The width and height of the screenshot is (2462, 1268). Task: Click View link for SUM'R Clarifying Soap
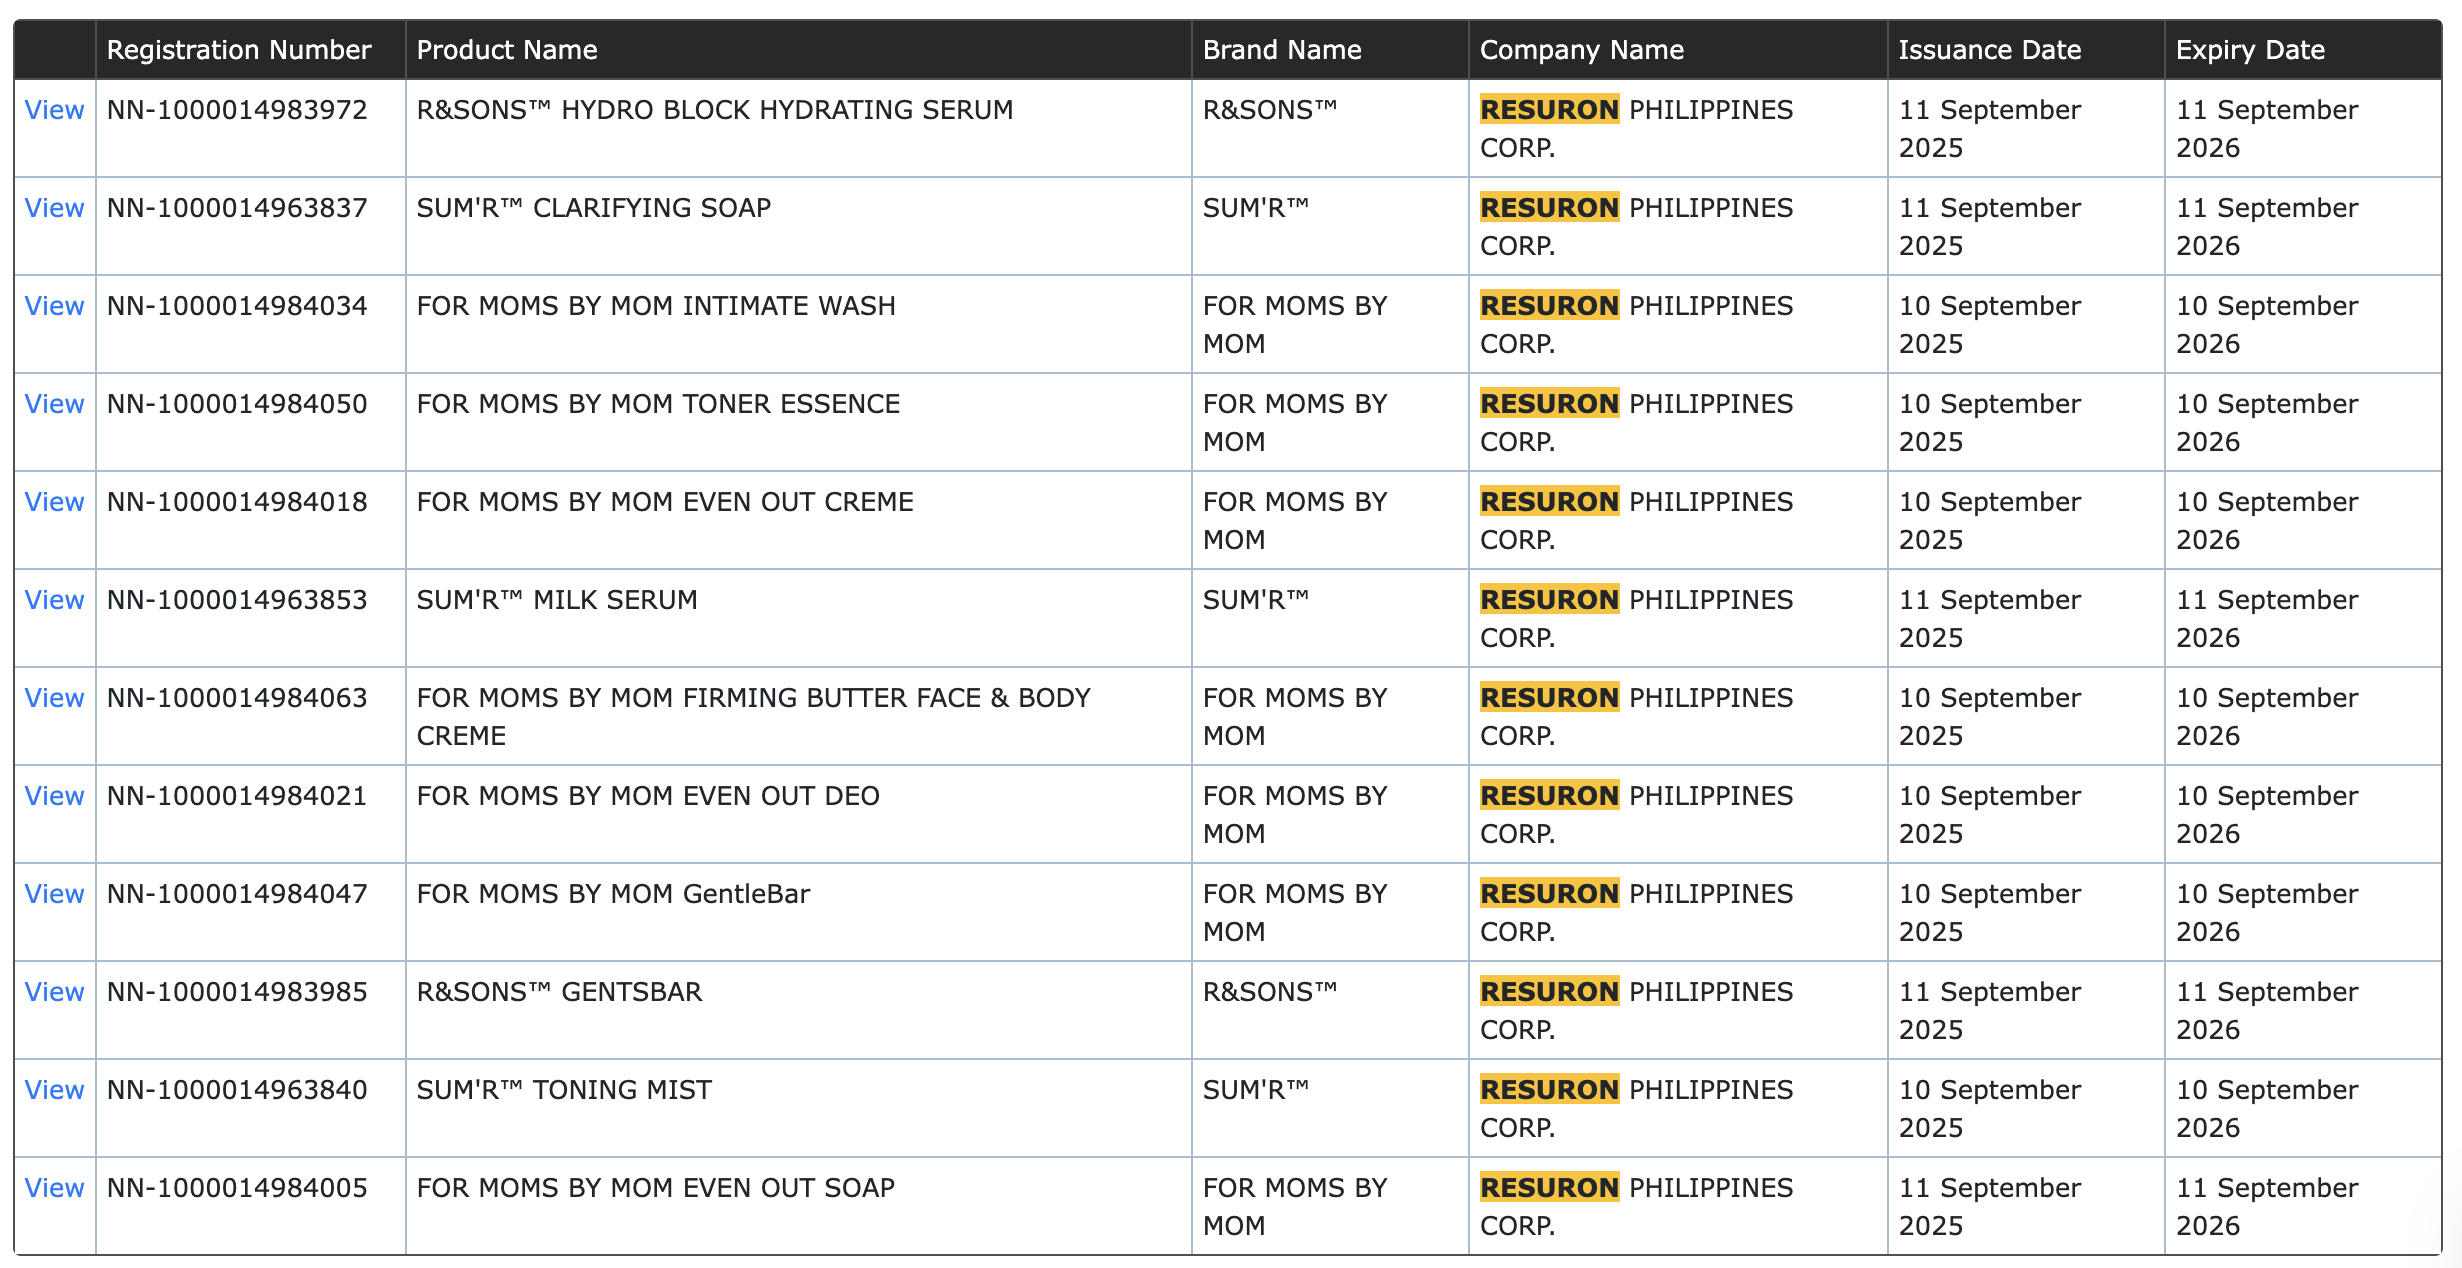point(54,208)
